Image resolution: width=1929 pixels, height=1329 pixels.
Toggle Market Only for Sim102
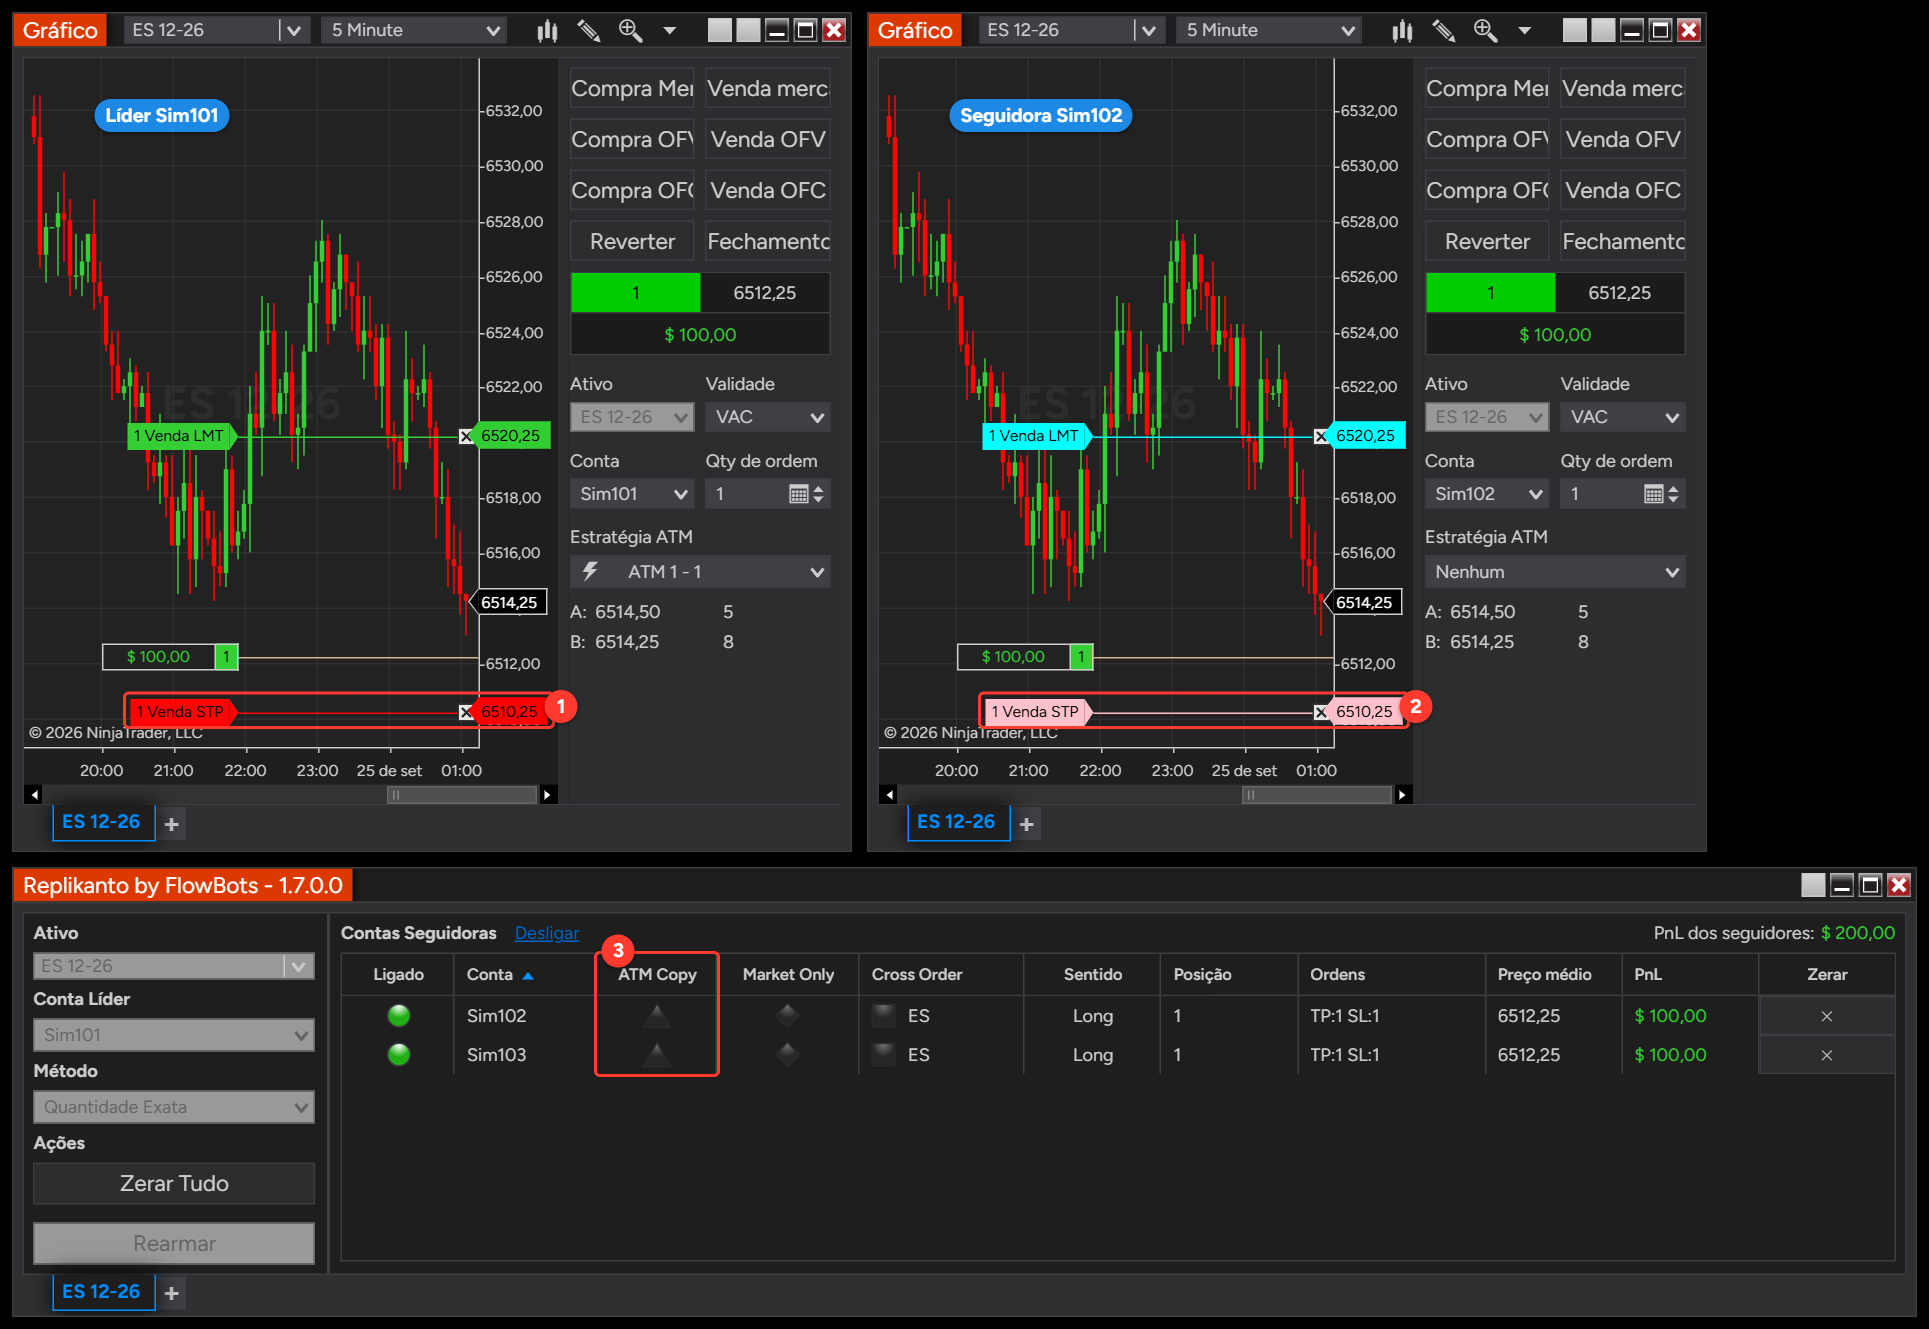(x=788, y=1016)
